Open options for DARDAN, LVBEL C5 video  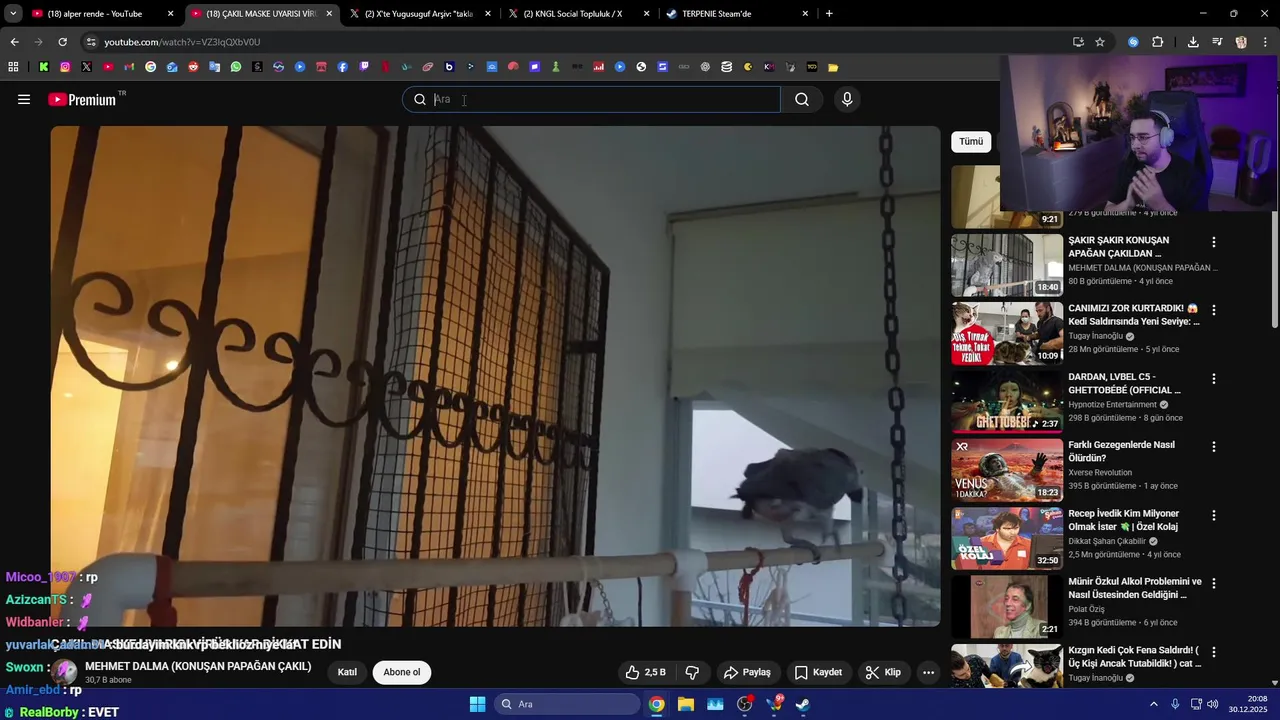1214,379
